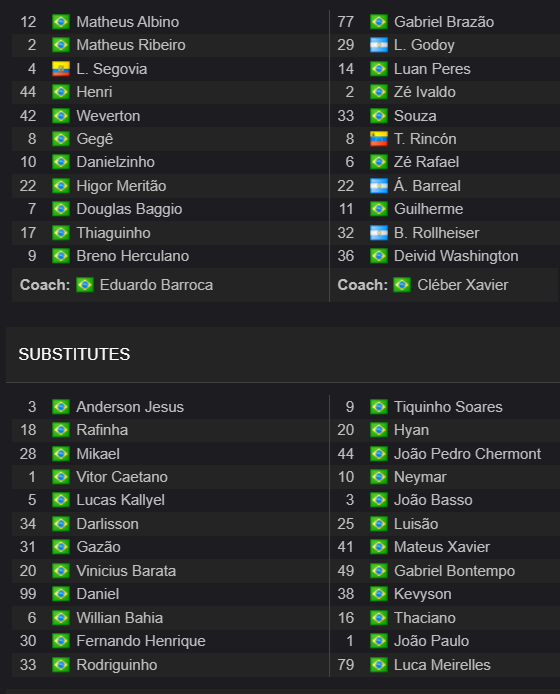This screenshot has height=694, width=560.
Task: Open Tiquinho Soares player page
Action: (448, 407)
